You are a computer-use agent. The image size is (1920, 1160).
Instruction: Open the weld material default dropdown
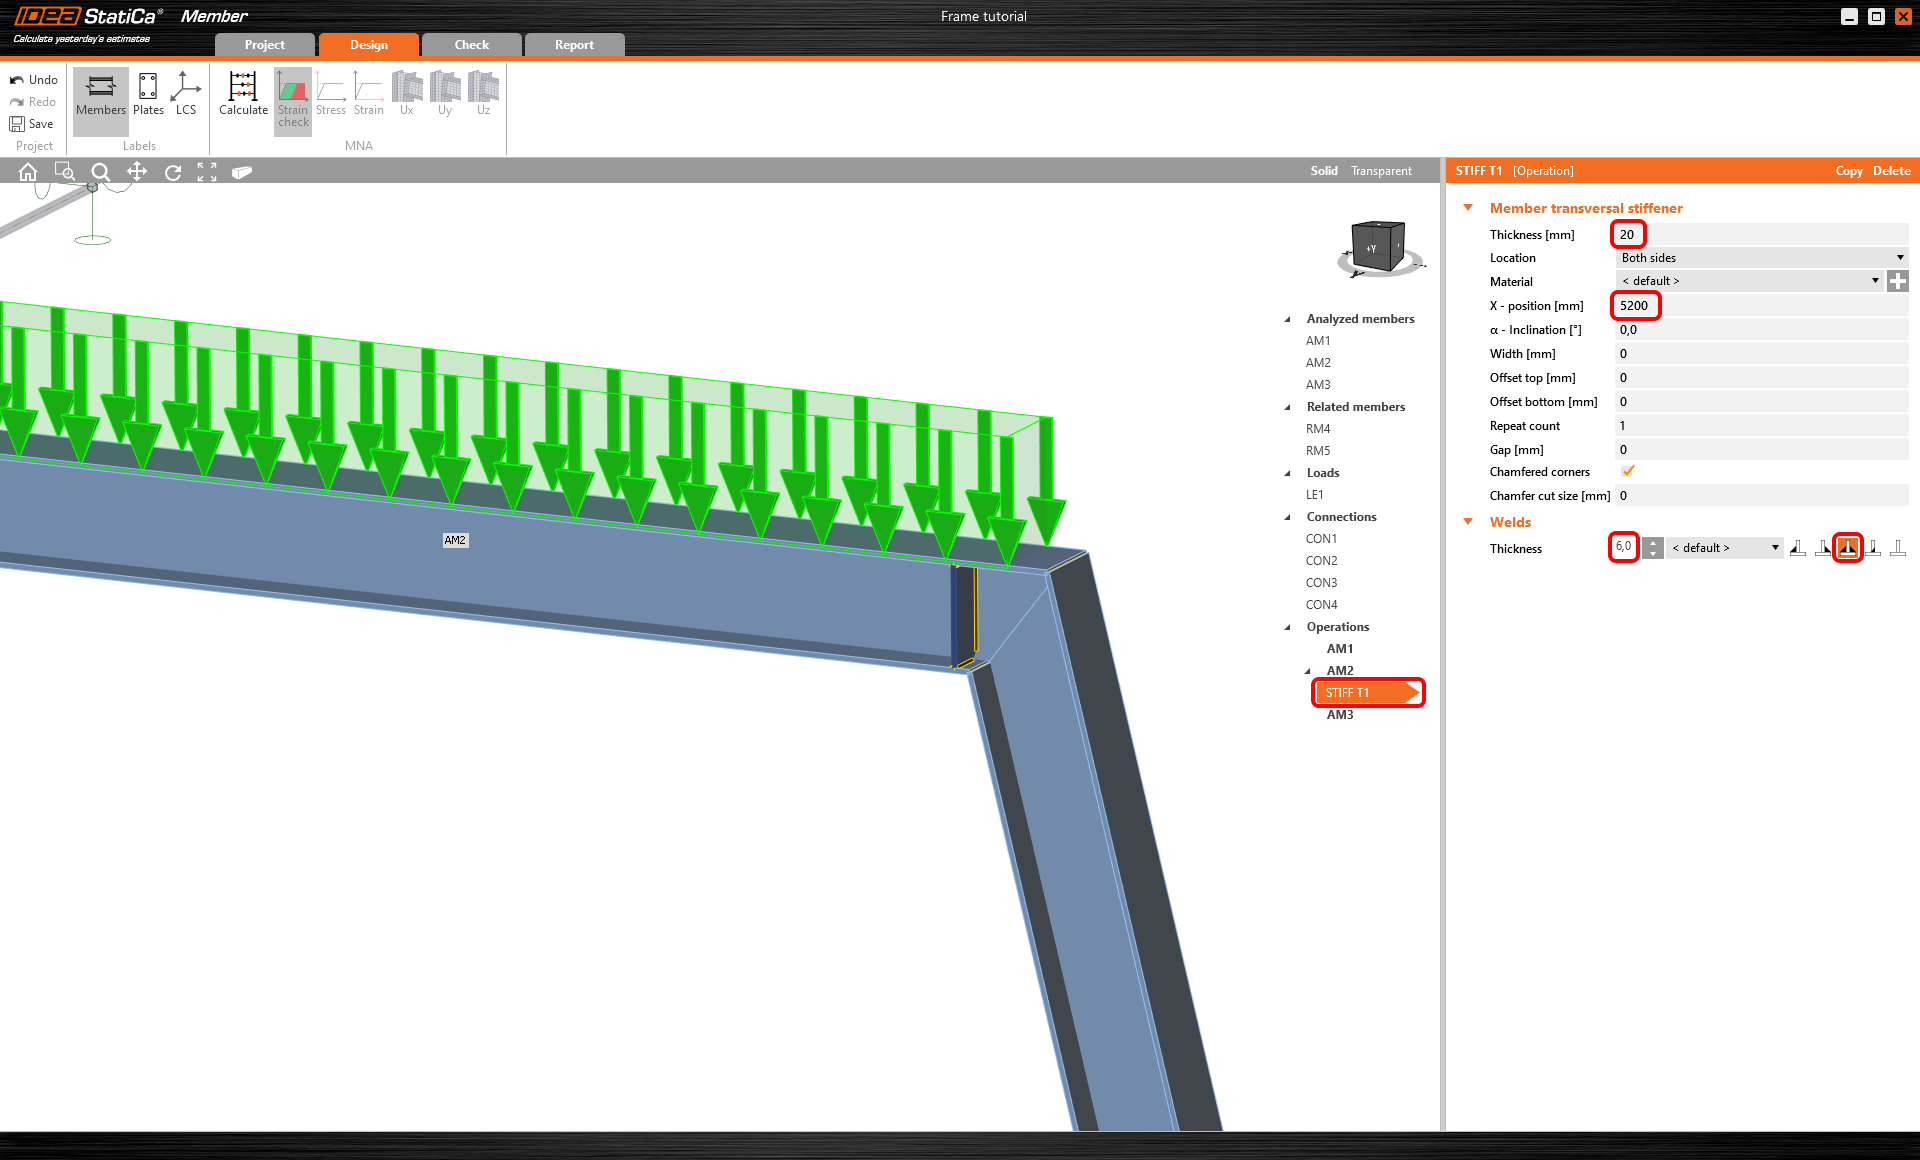[x=1724, y=548]
